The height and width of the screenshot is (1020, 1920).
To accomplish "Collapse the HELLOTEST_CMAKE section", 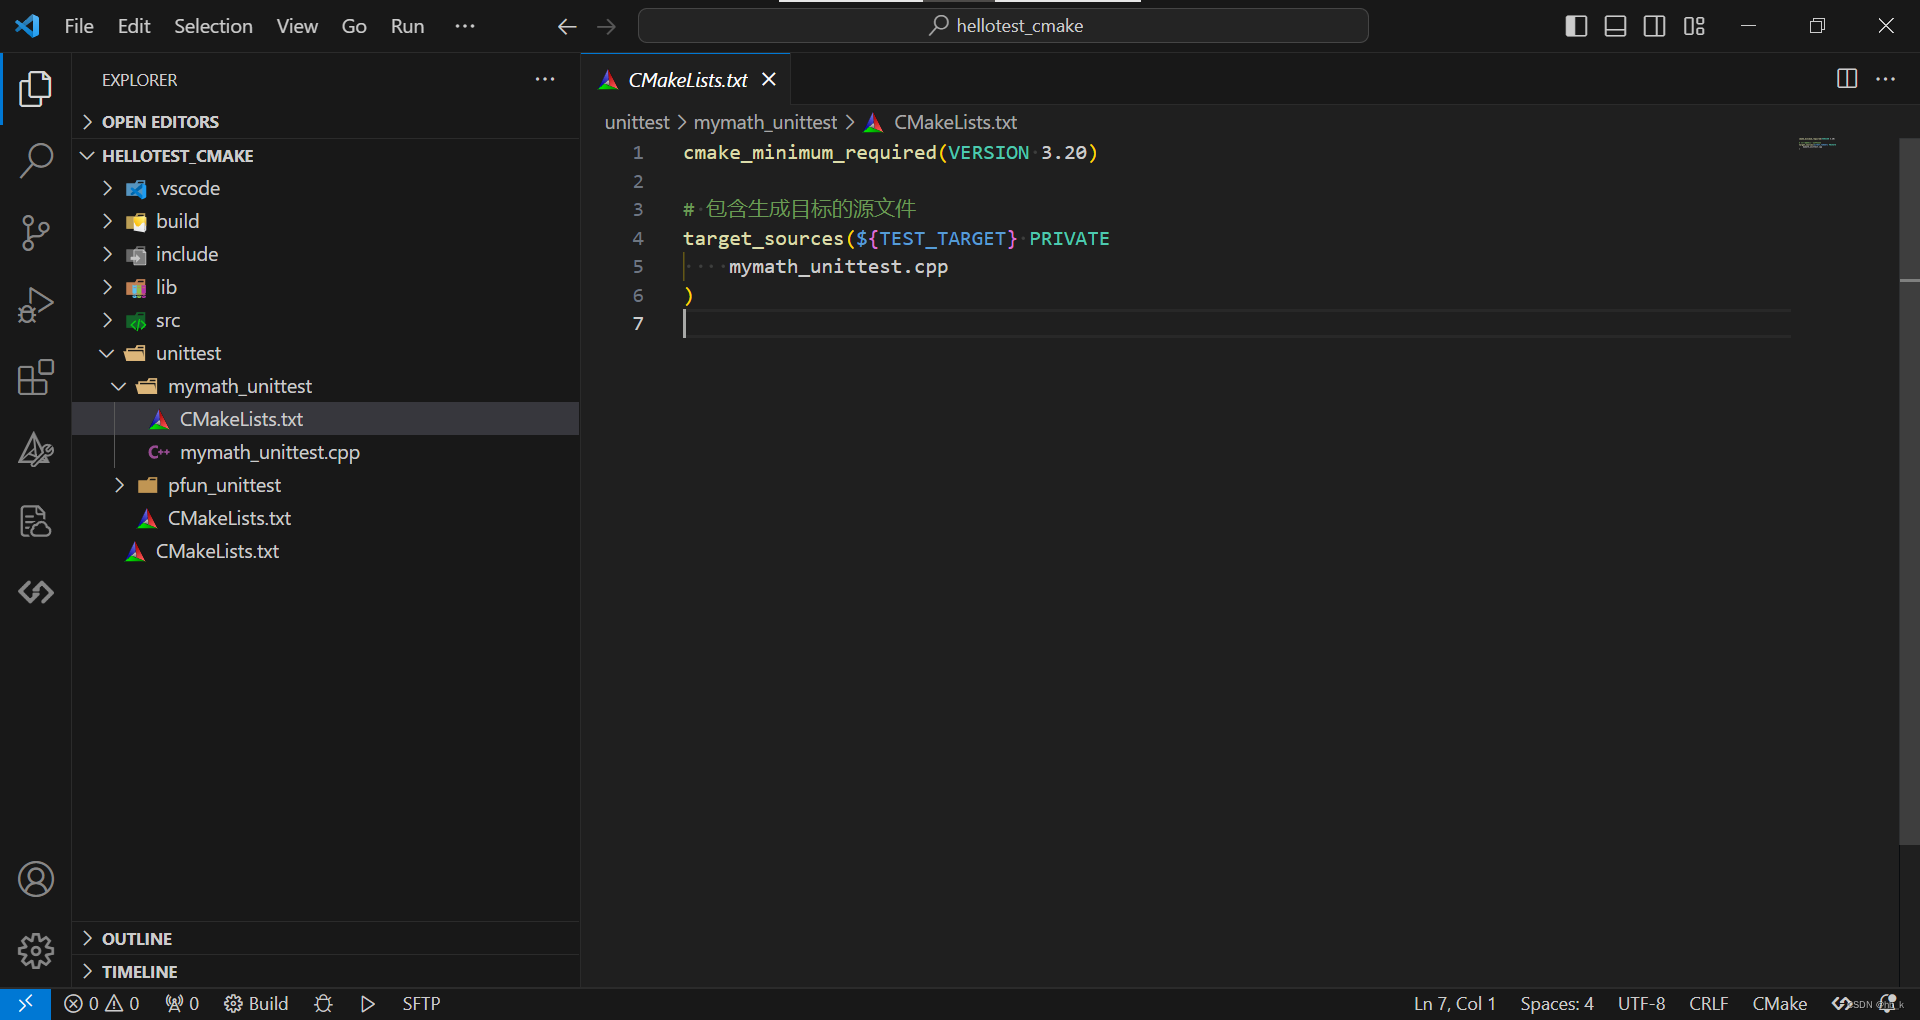I will [326, 156].
